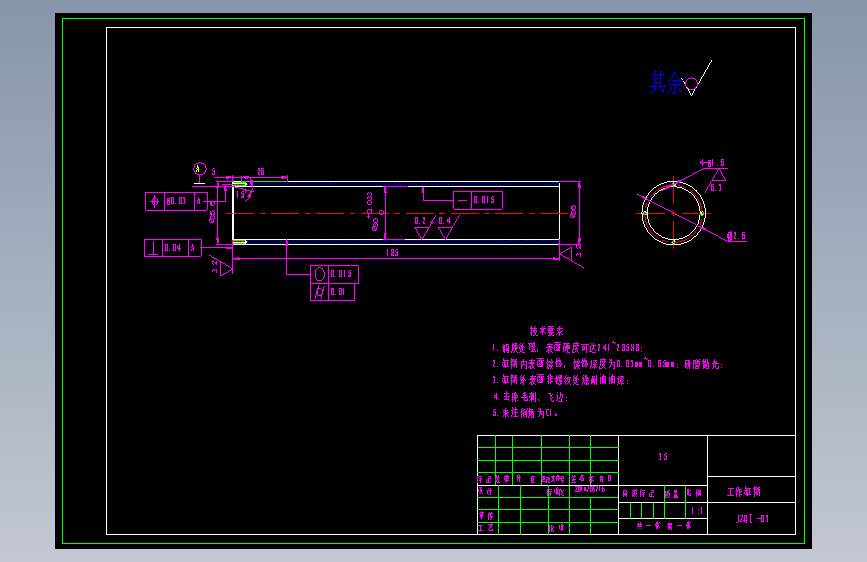
Task: Click the 0.04 perpendicularity tolerance value
Action: click(x=173, y=248)
